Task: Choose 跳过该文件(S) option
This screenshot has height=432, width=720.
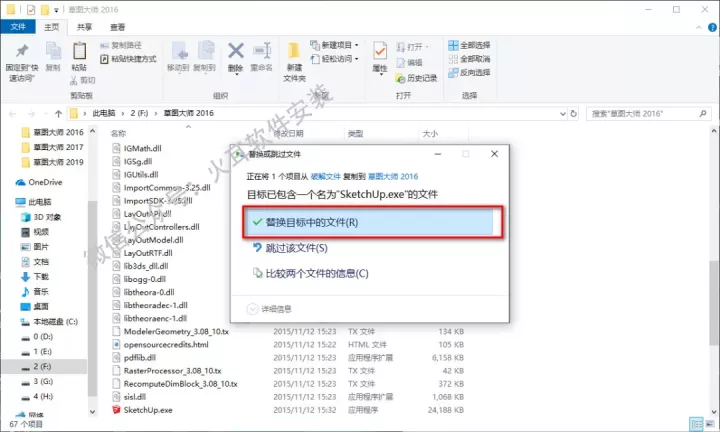Action: point(300,247)
